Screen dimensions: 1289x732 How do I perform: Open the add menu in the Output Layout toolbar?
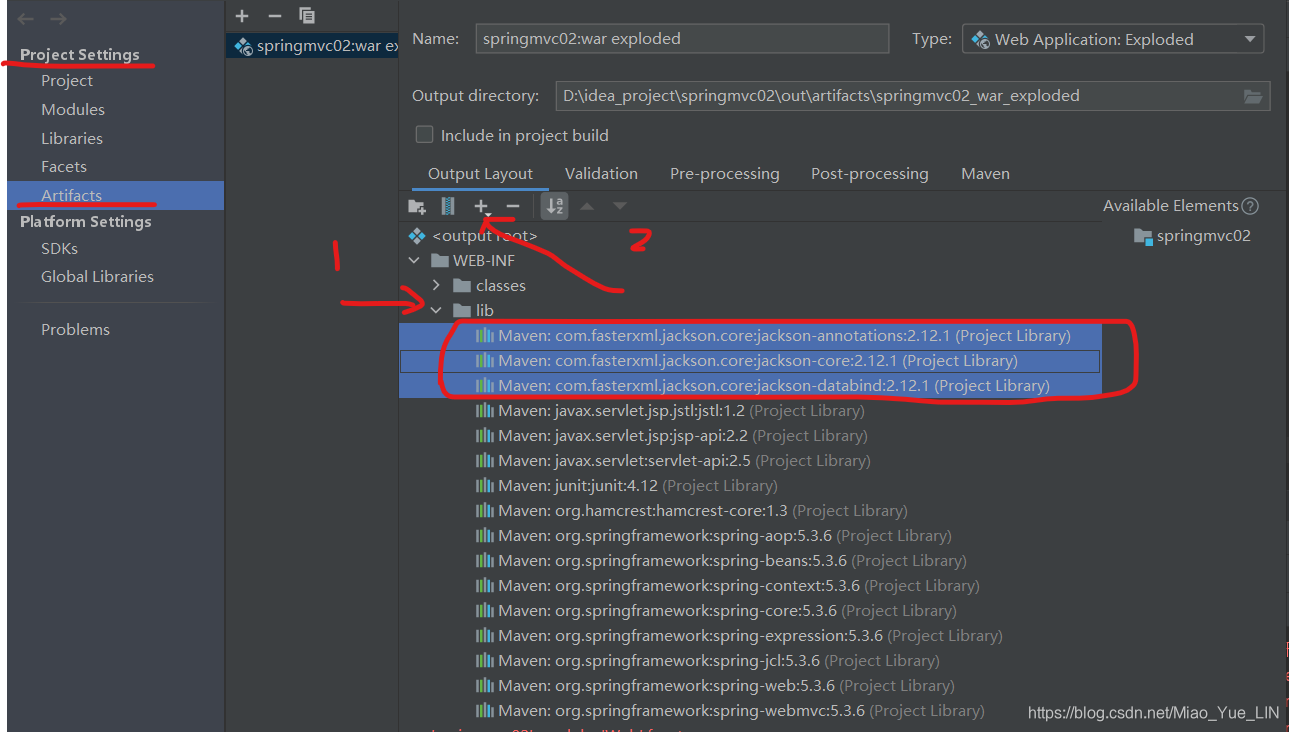(481, 206)
